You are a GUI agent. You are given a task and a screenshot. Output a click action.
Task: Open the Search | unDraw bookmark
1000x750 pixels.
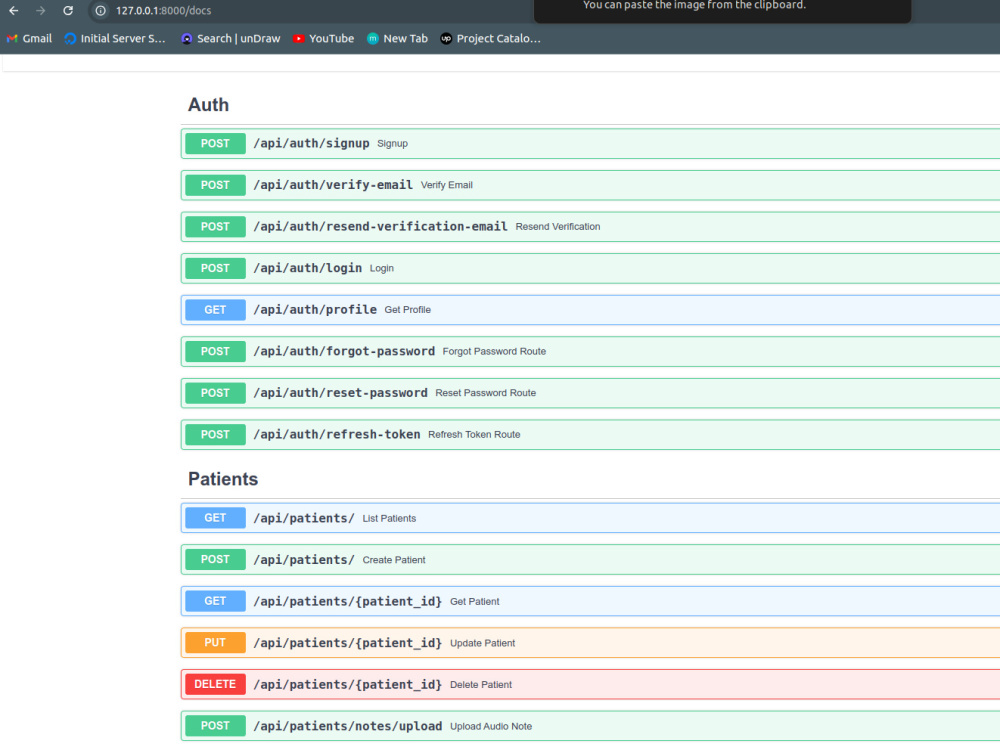[231, 38]
